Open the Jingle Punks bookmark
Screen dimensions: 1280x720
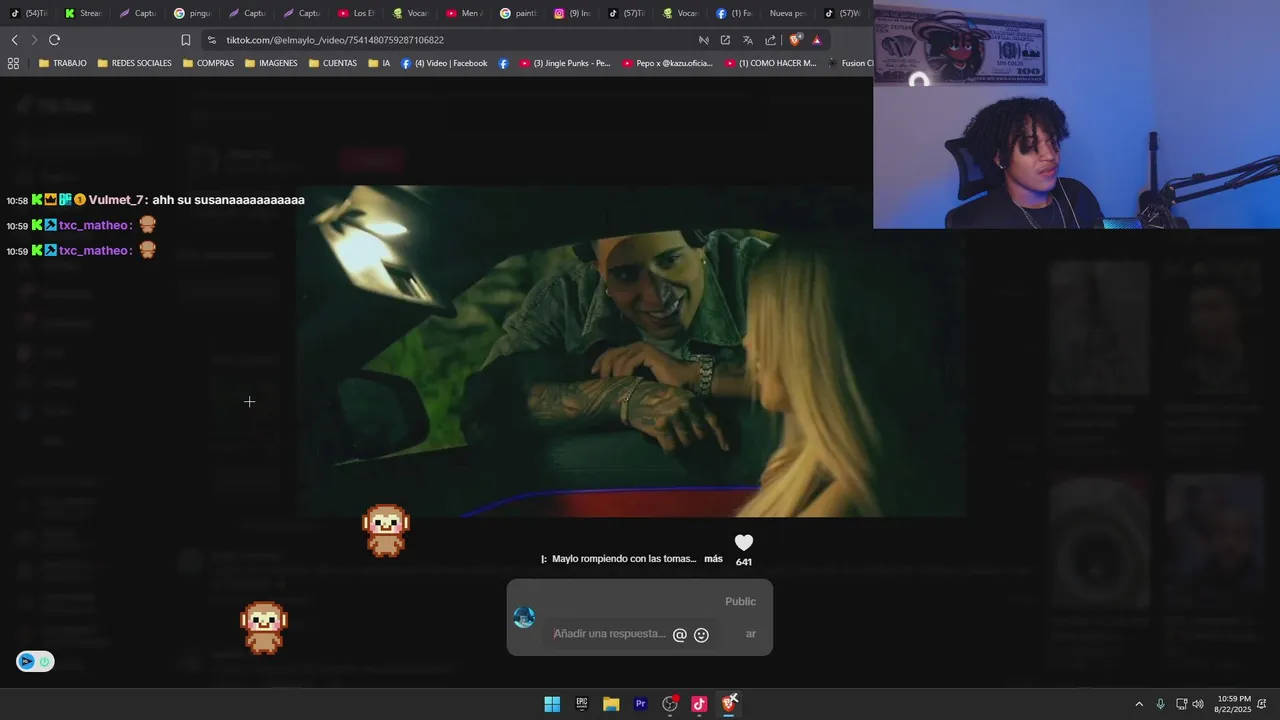coord(564,63)
